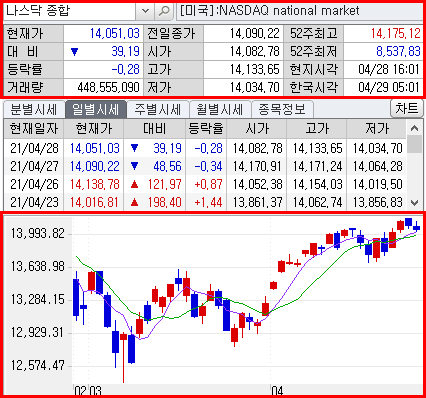This screenshot has width=426, height=398.
Task: Click the 14,175,12 52-week high value
Action: 396,33
